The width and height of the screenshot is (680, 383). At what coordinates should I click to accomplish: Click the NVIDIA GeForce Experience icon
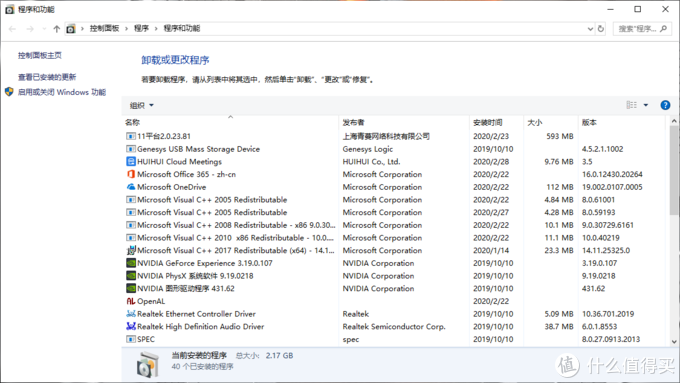131,263
